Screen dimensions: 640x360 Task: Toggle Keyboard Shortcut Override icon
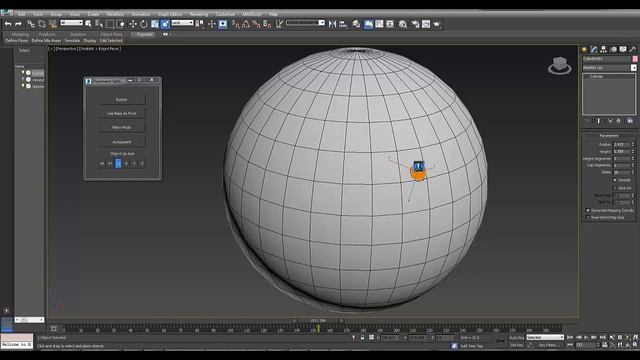222,24
